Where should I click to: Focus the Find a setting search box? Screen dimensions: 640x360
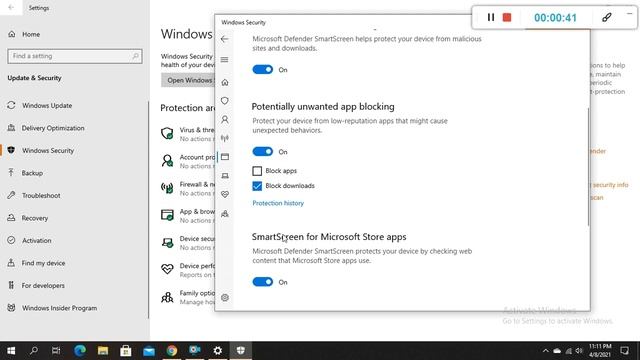click(x=75, y=56)
